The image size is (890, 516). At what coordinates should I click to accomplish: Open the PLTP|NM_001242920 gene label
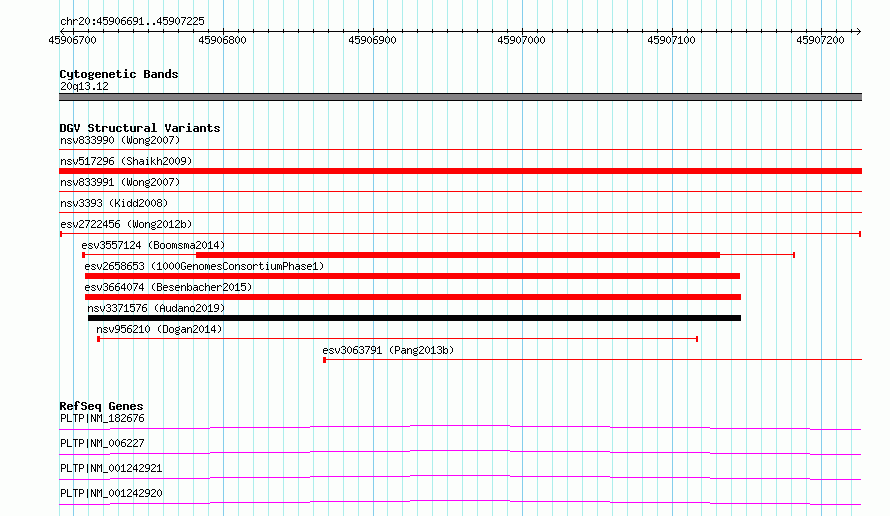(x=111, y=493)
